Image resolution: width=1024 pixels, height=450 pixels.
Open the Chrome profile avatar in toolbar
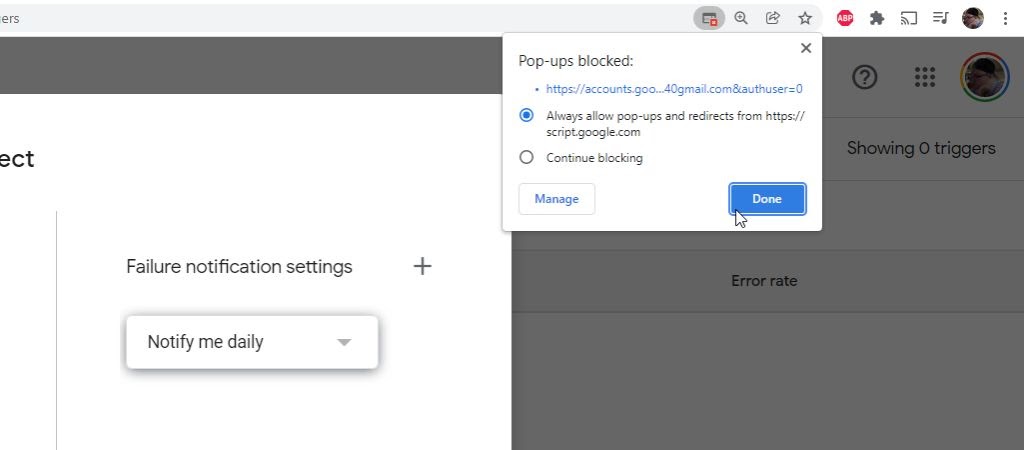pyautogui.click(x=973, y=18)
